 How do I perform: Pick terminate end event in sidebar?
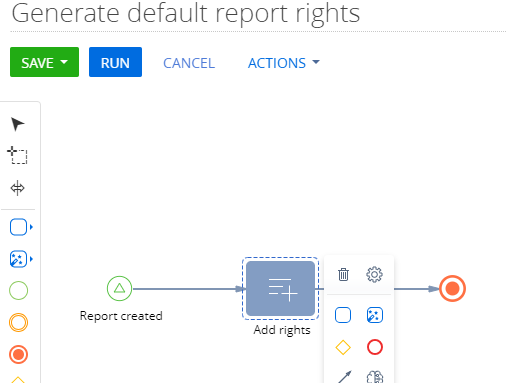pos(18,354)
